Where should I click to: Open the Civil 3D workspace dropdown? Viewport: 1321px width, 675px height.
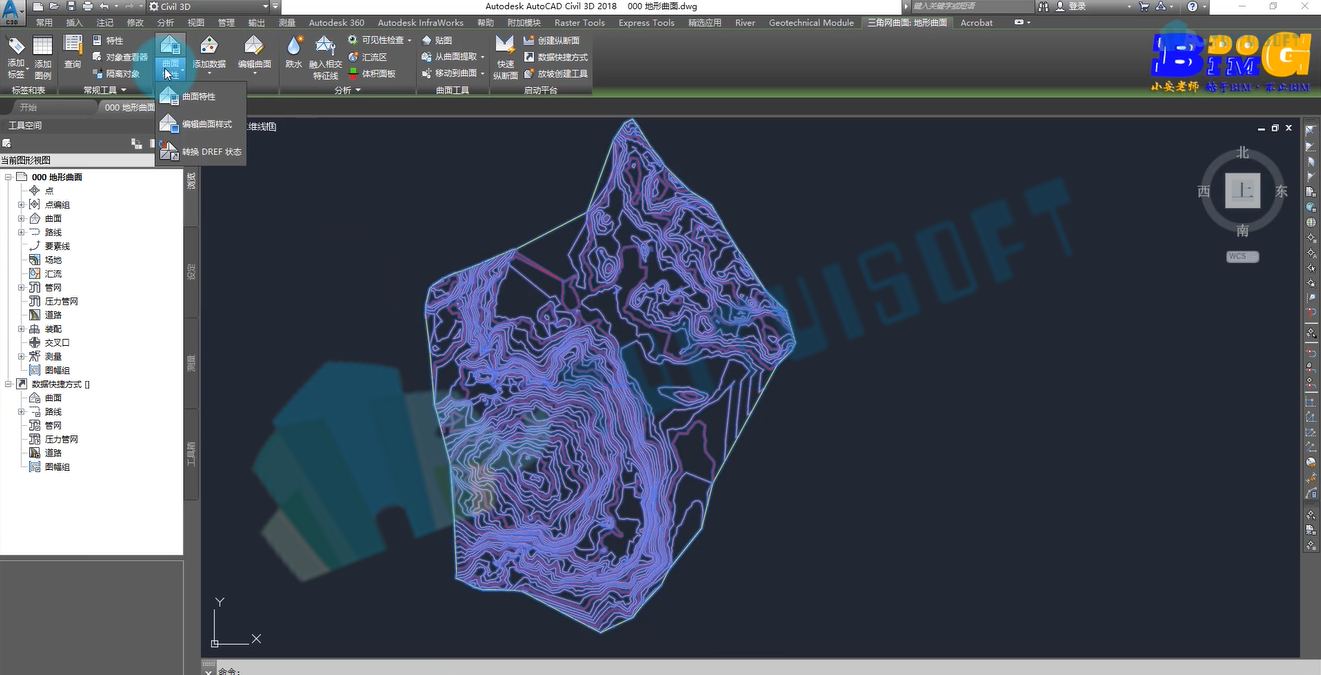point(213,7)
